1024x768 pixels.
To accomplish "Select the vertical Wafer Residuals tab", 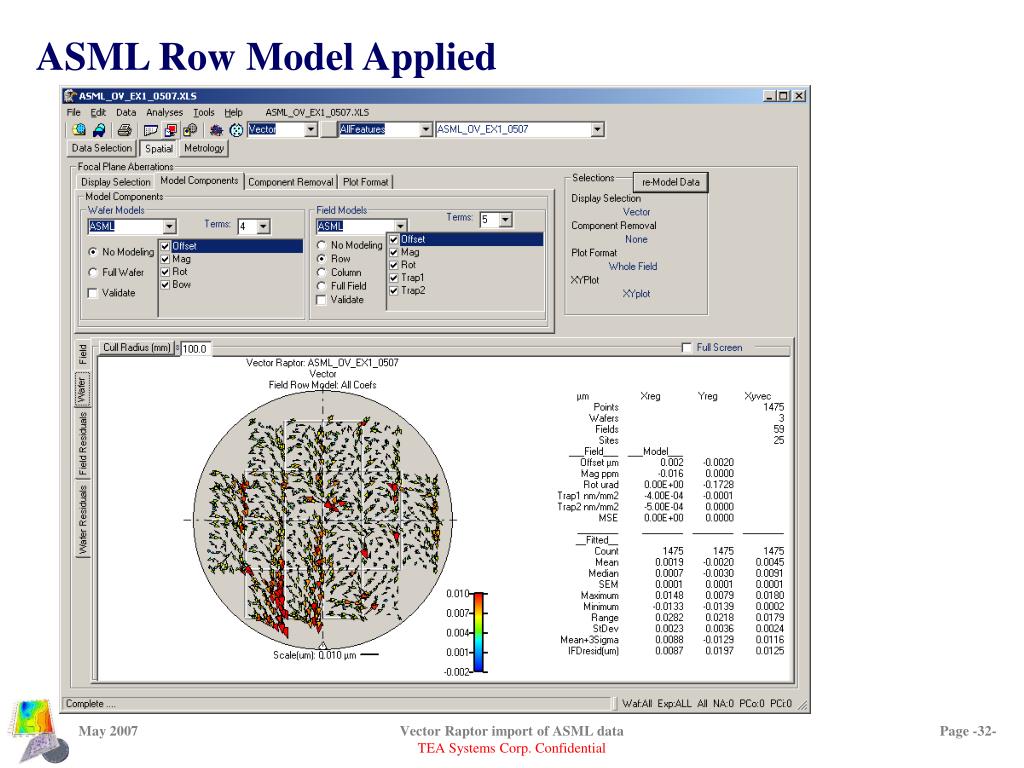I will [83, 520].
